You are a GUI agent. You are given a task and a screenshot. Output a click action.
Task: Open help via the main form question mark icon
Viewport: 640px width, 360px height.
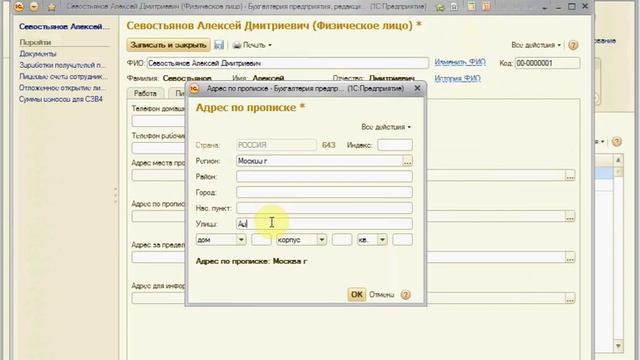tap(573, 45)
